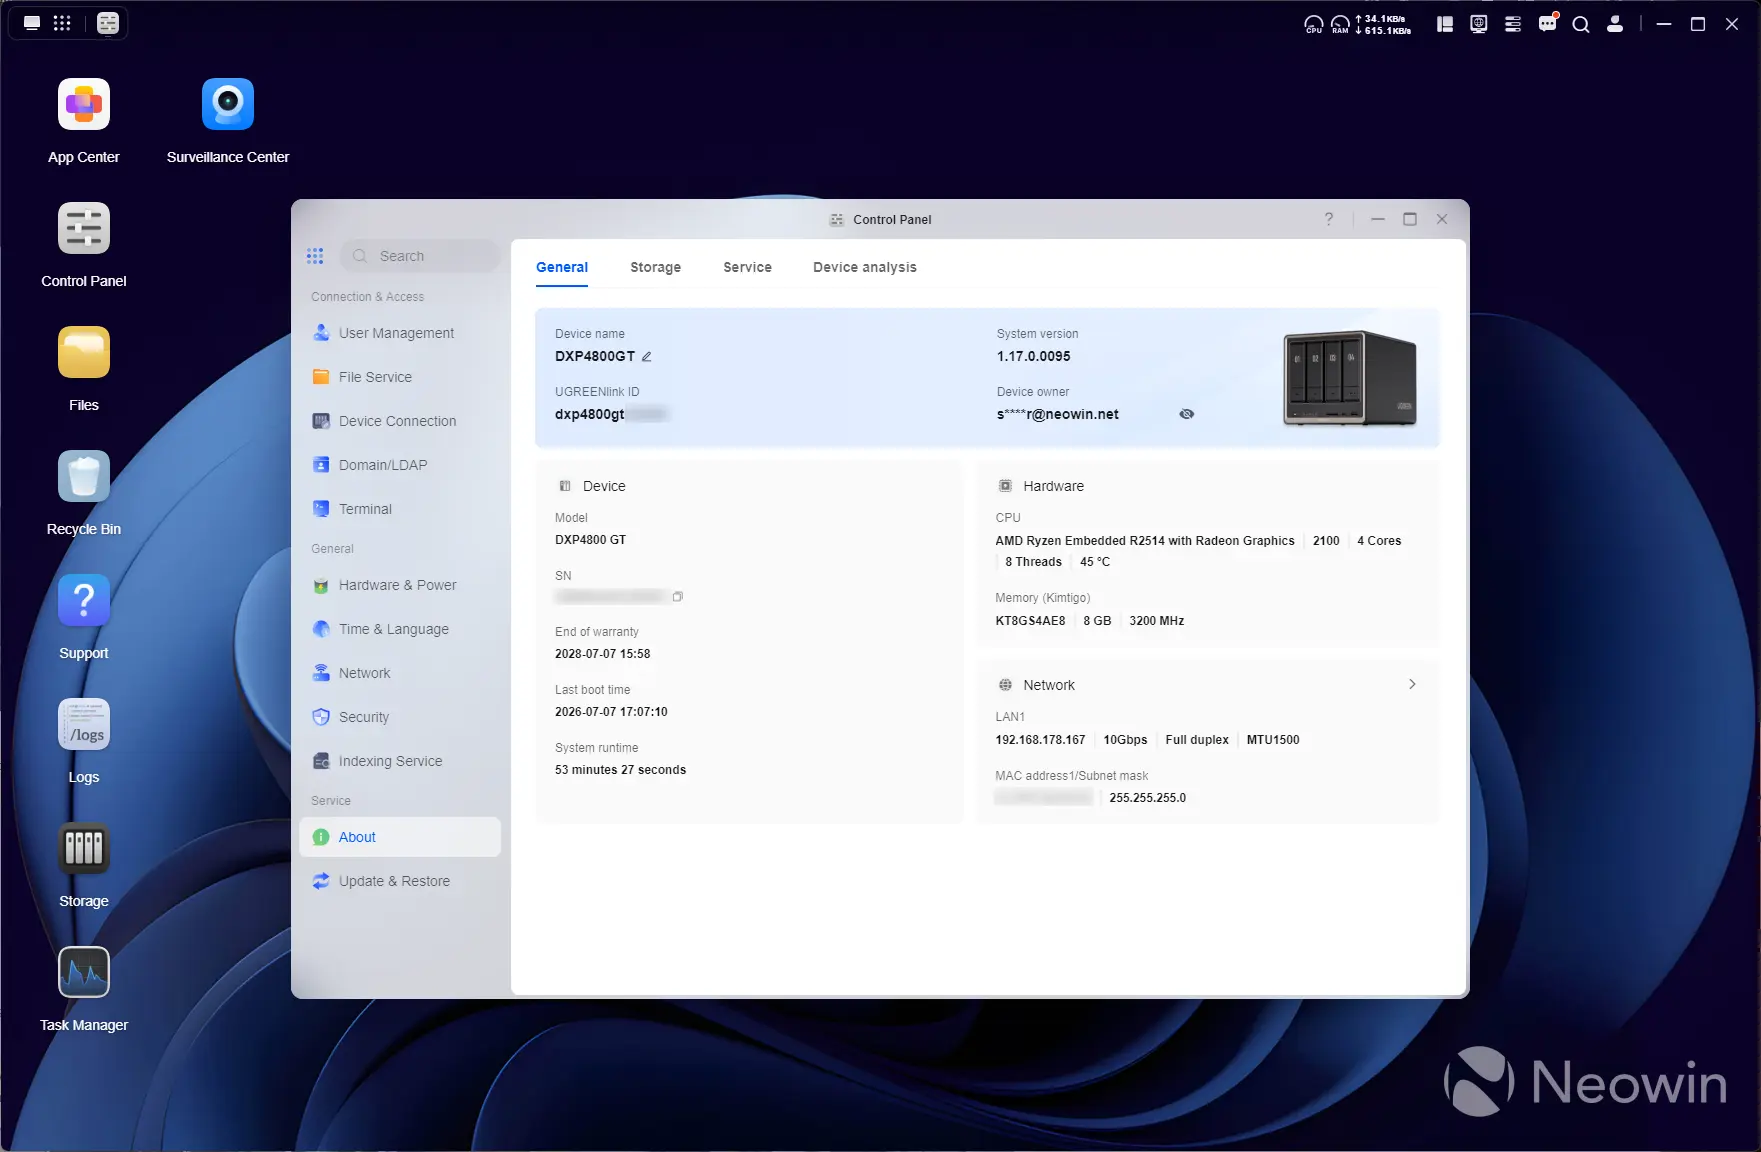Click the user account icon in the top bar

(1615, 24)
